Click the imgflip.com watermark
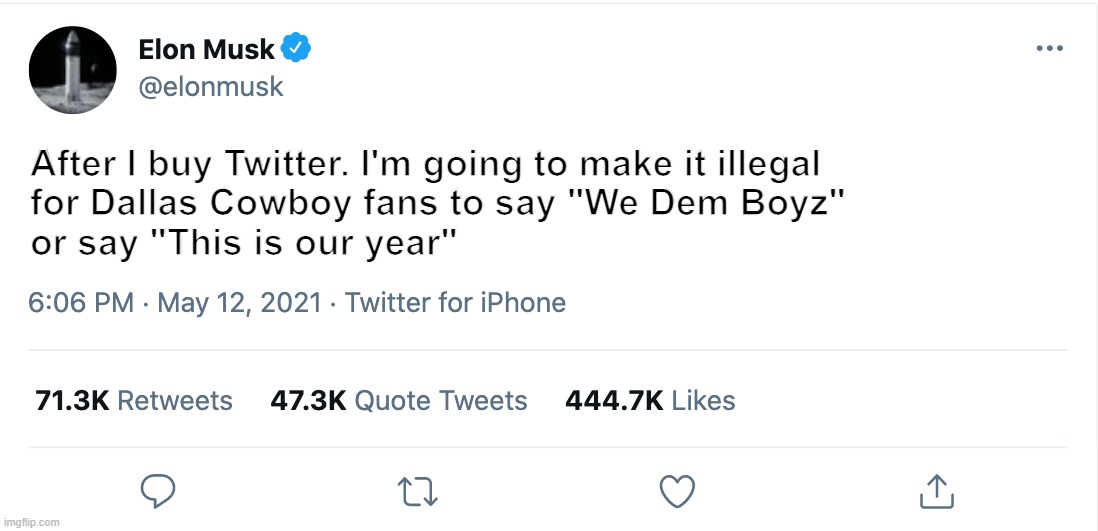The image size is (1098, 531). coord(31,522)
